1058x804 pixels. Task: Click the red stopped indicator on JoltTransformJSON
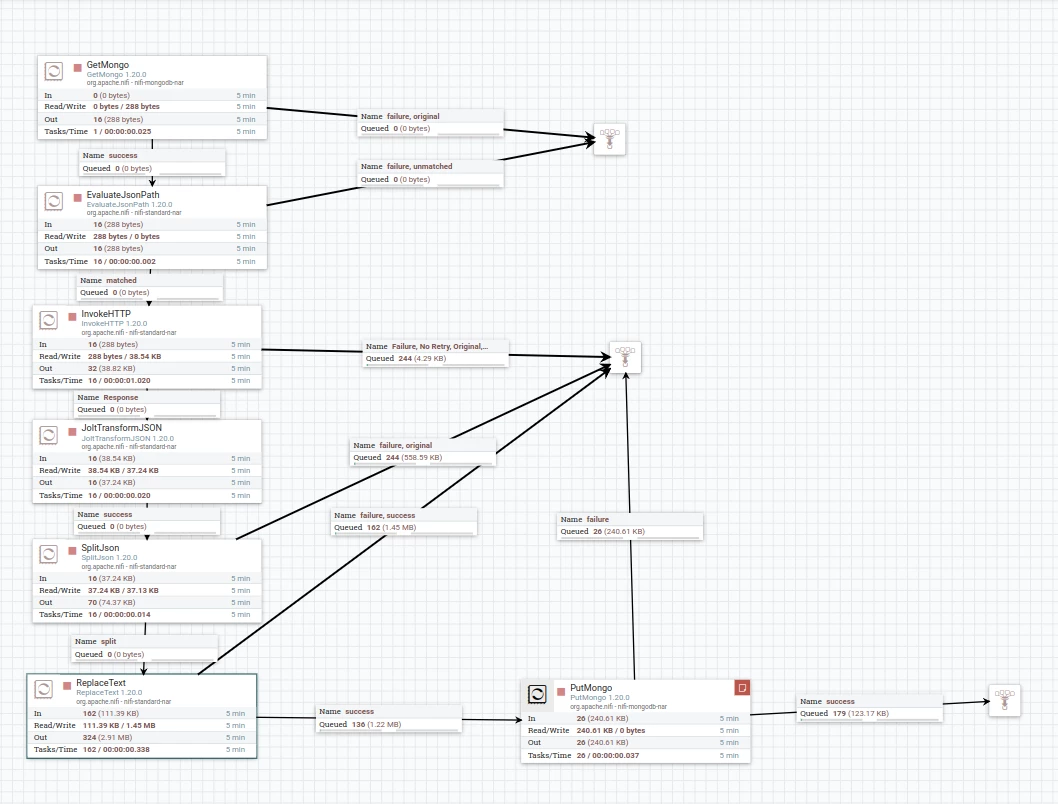73,431
